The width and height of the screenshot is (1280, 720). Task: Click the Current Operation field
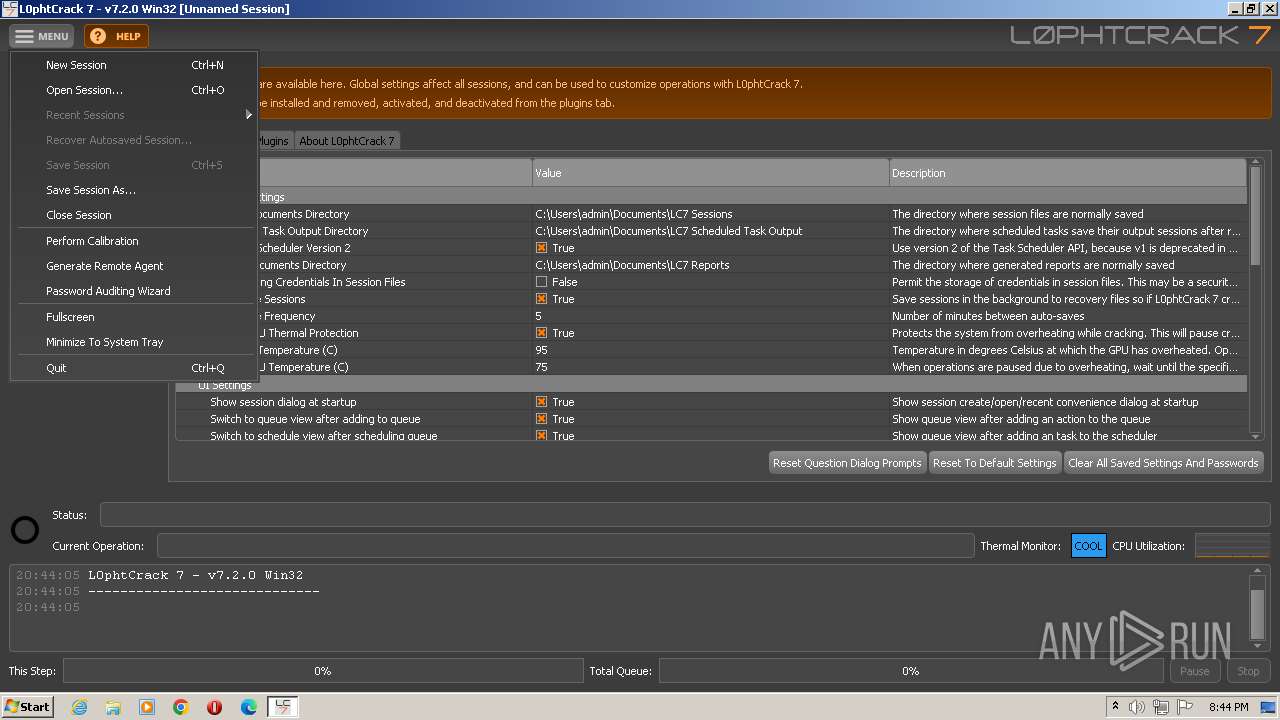click(565, 546)
